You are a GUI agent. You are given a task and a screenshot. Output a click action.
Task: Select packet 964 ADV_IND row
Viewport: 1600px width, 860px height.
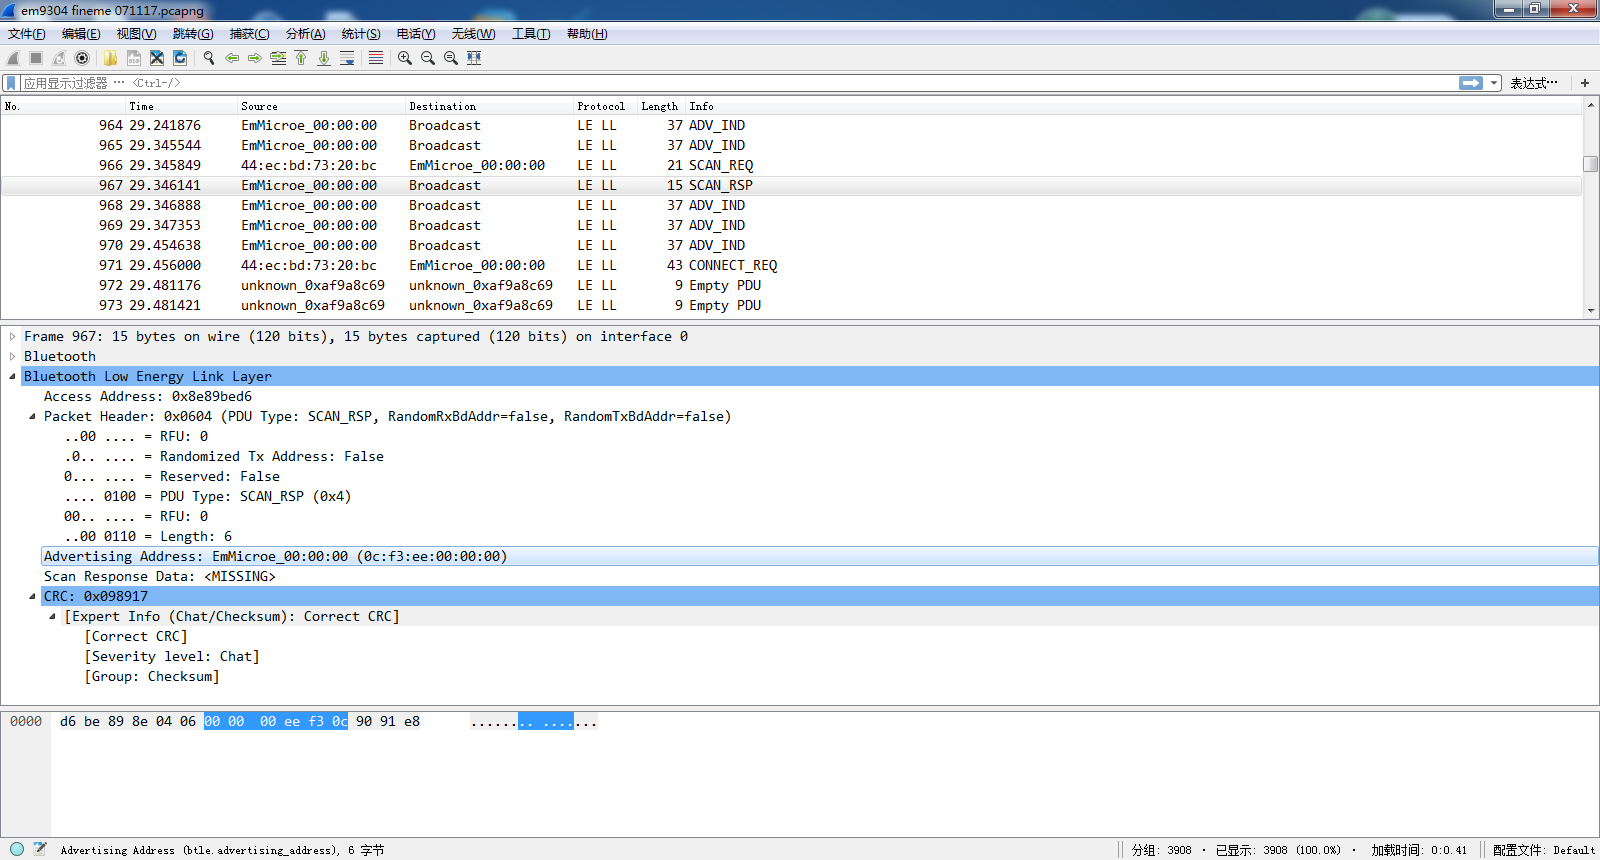[791, 125]
